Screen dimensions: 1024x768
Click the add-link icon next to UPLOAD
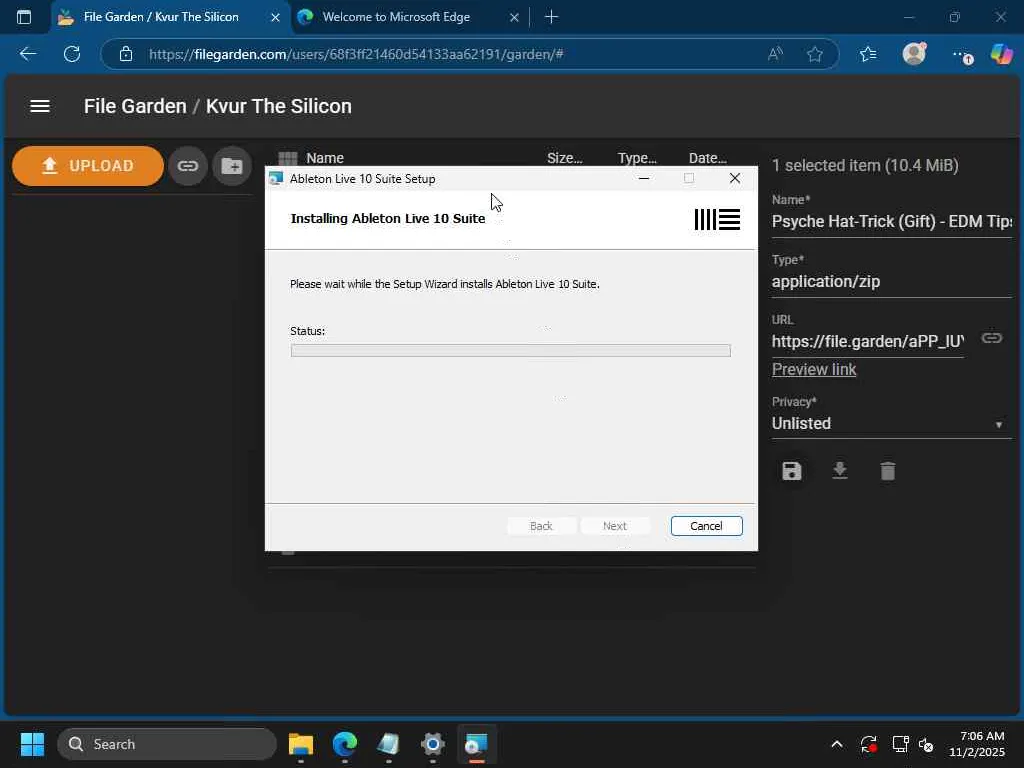pos(187,166)
